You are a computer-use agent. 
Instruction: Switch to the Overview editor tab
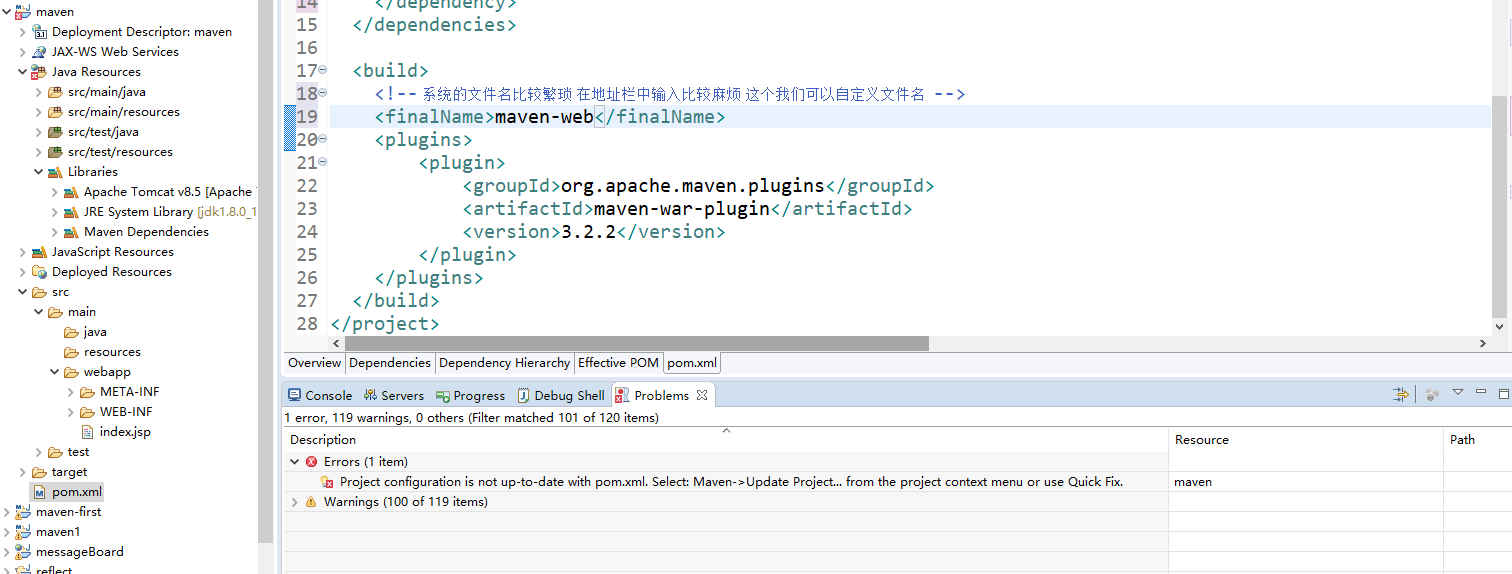[x=314, y=363]
